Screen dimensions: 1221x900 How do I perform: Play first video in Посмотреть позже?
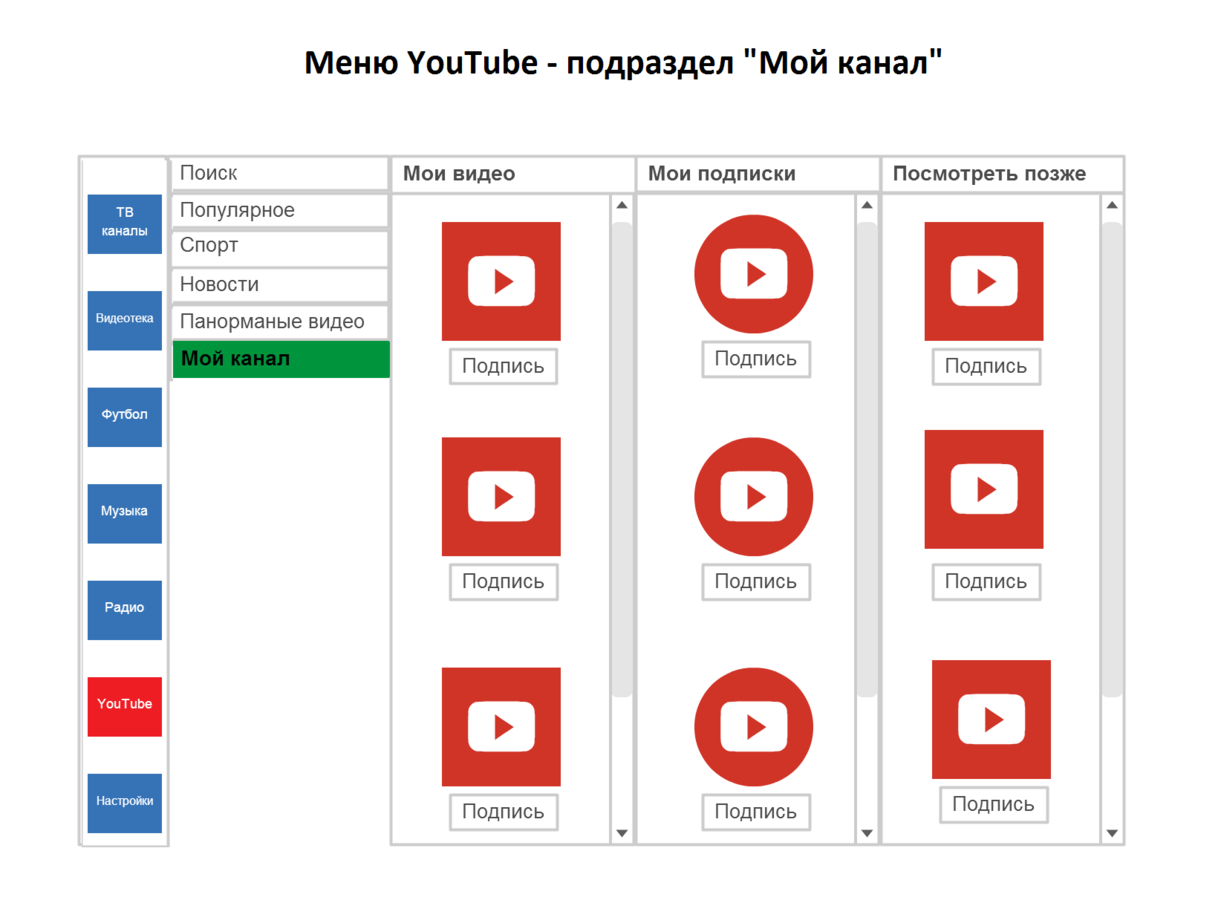[x=984, y=281]
